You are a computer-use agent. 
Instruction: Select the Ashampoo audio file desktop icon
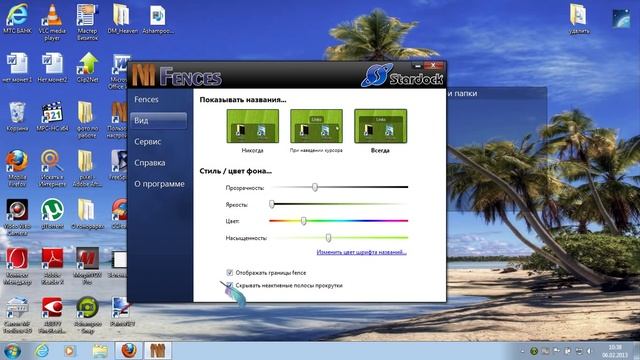tap(158, 19)
